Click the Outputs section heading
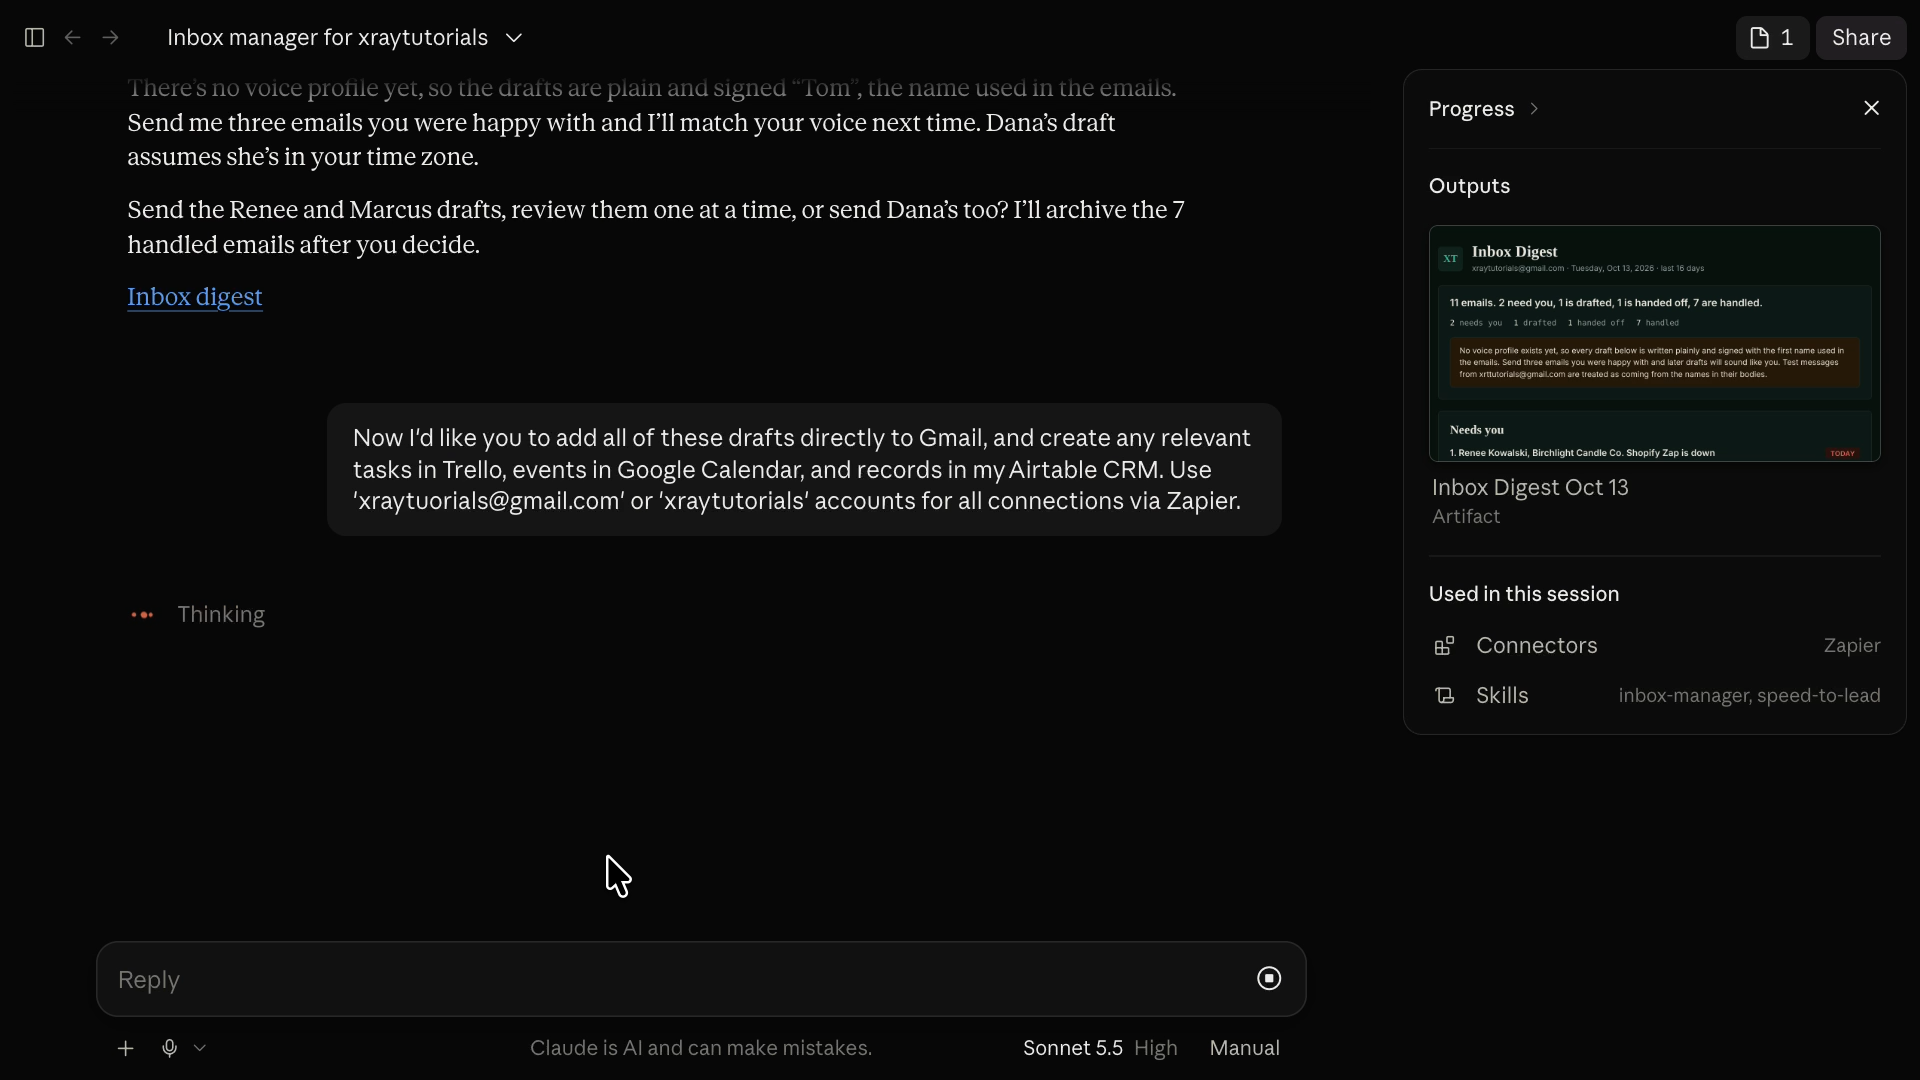The height and width of the screenshot is (1080, 1920). 1469,187
